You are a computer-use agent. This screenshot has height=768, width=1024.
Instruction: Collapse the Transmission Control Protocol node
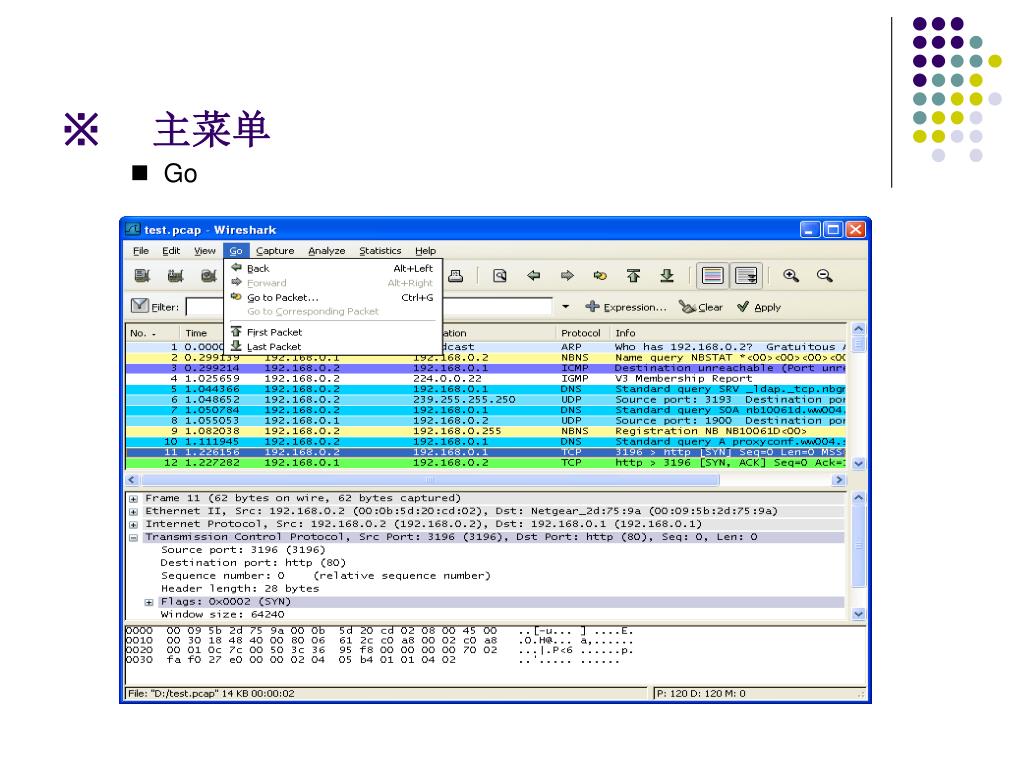133,537
